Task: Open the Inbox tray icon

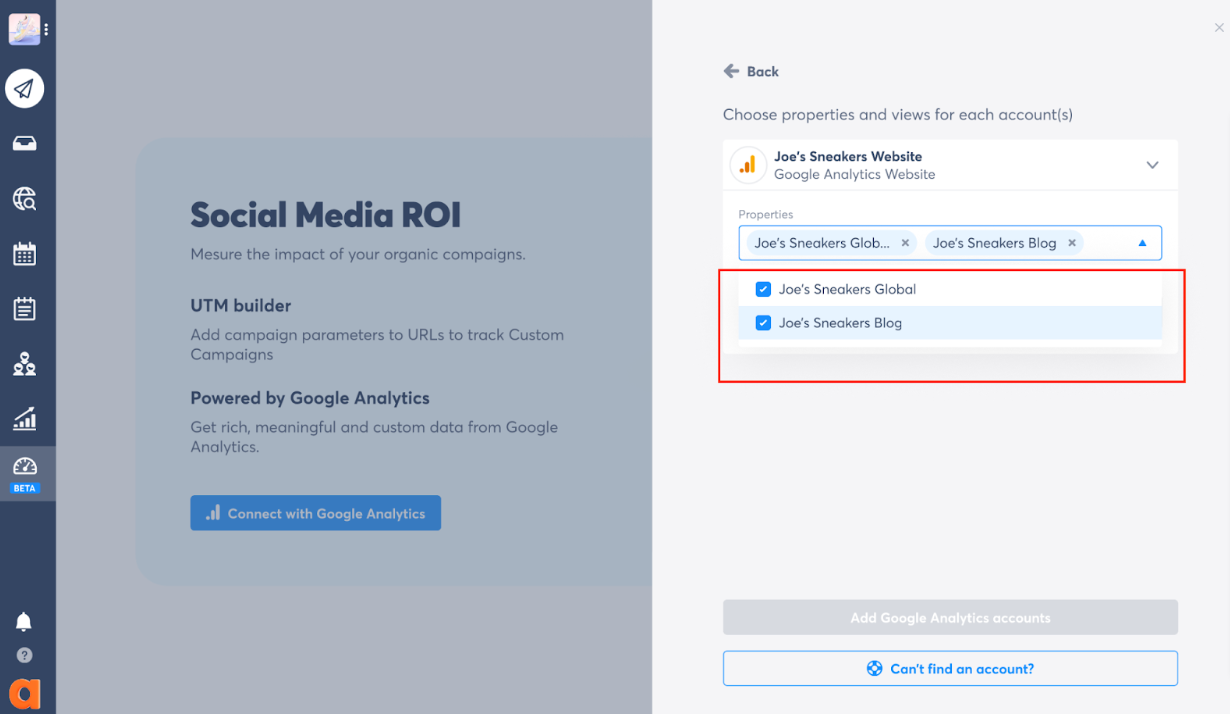Action: [24, 143]
